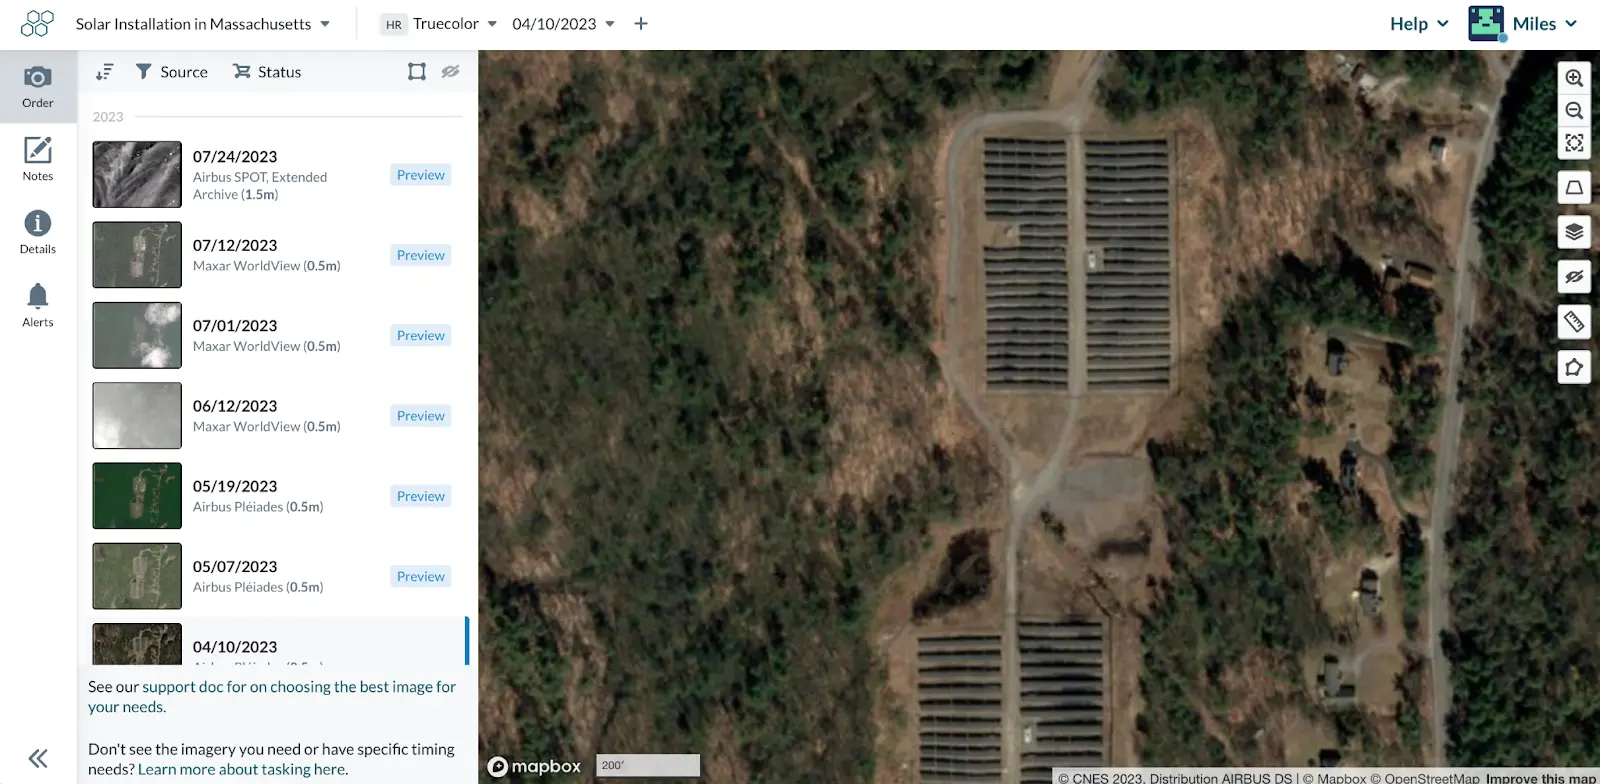Click the 07/24/2023 date text
Viewport: 1600px width, 784px height.
[235, 157]
